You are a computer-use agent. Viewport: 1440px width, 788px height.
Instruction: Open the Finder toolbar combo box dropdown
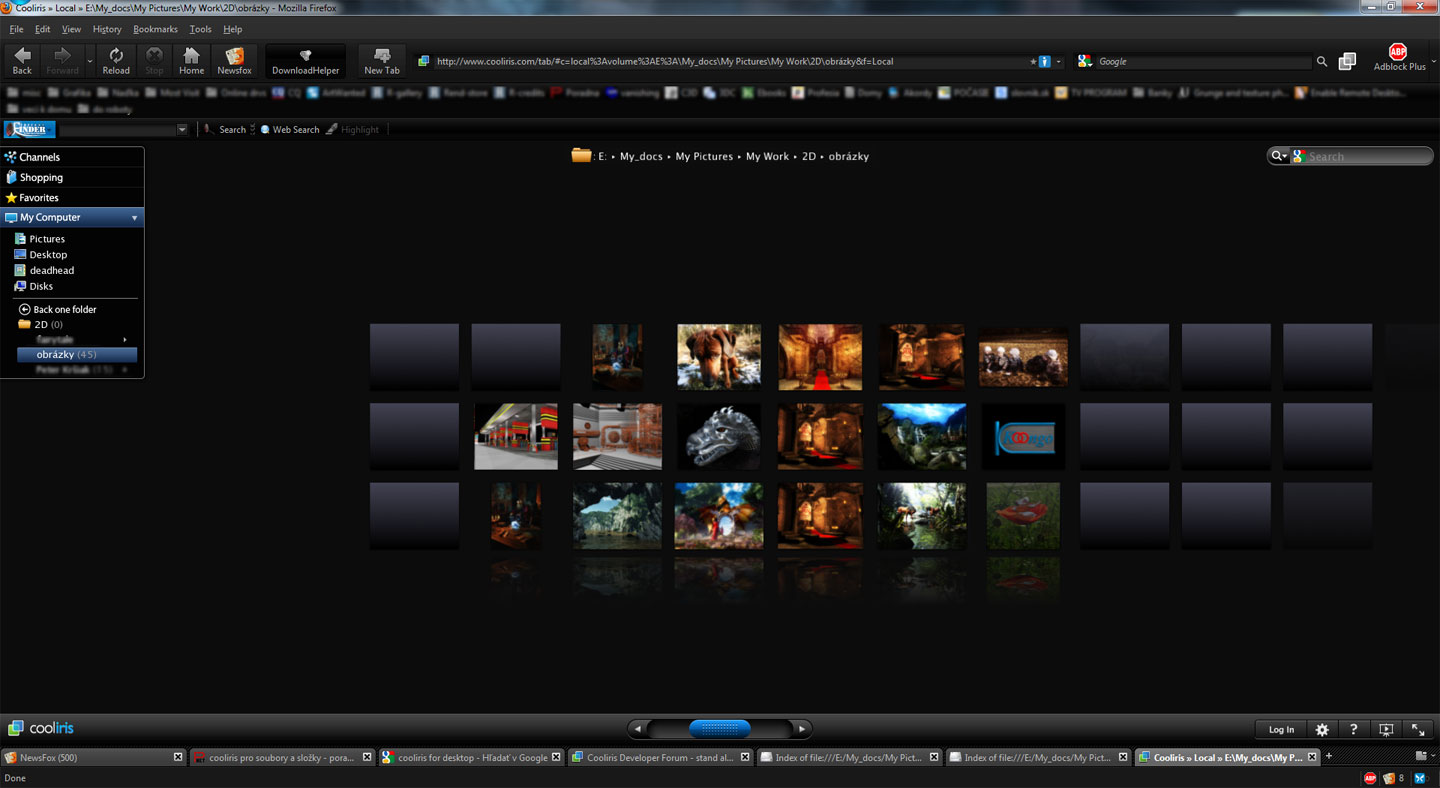(182, 130)
